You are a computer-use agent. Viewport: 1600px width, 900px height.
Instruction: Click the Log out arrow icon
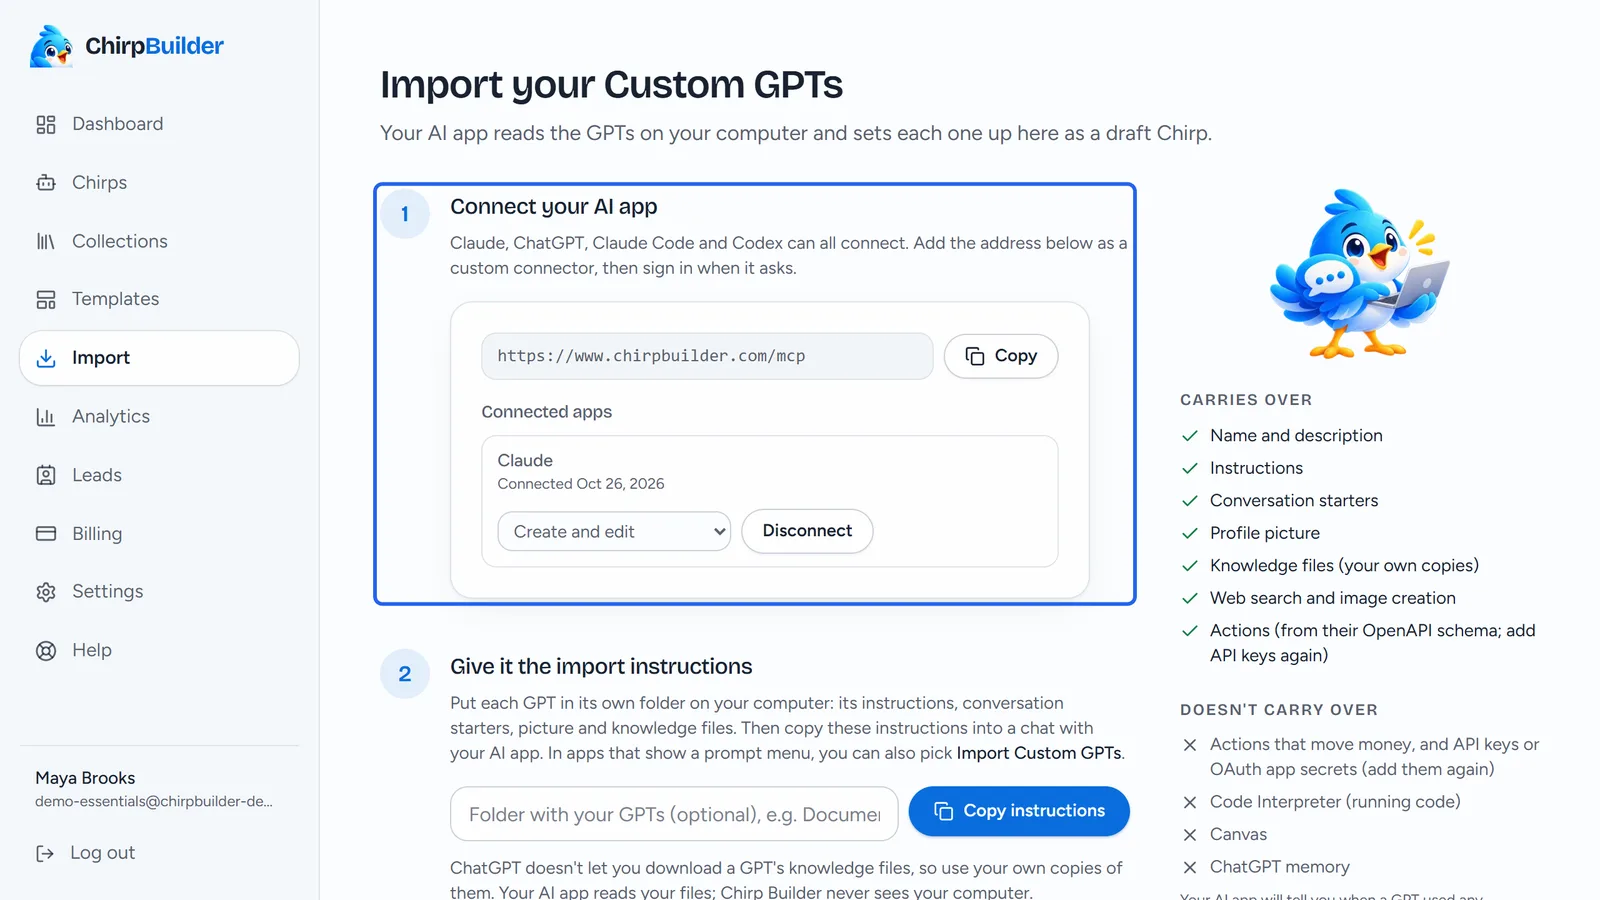click(45, 853)
